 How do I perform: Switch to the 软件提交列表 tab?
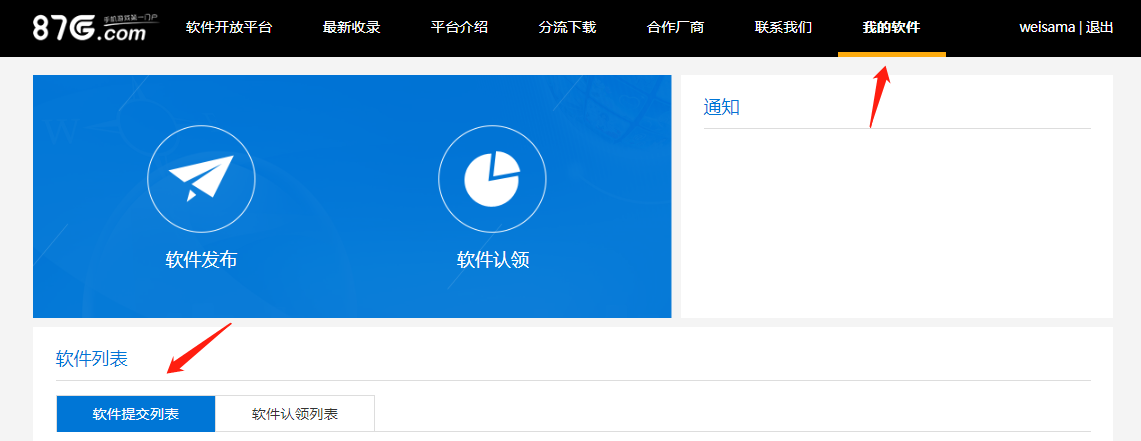click(136, 414)
